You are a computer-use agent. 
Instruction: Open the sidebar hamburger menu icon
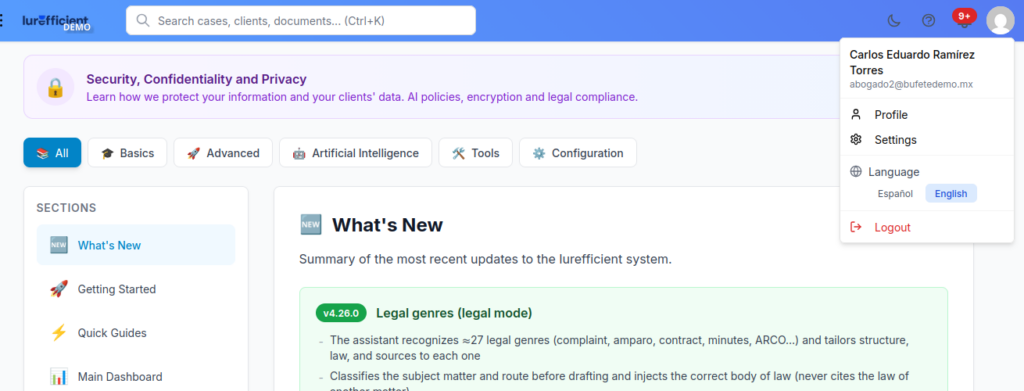[x=1, y=21]
